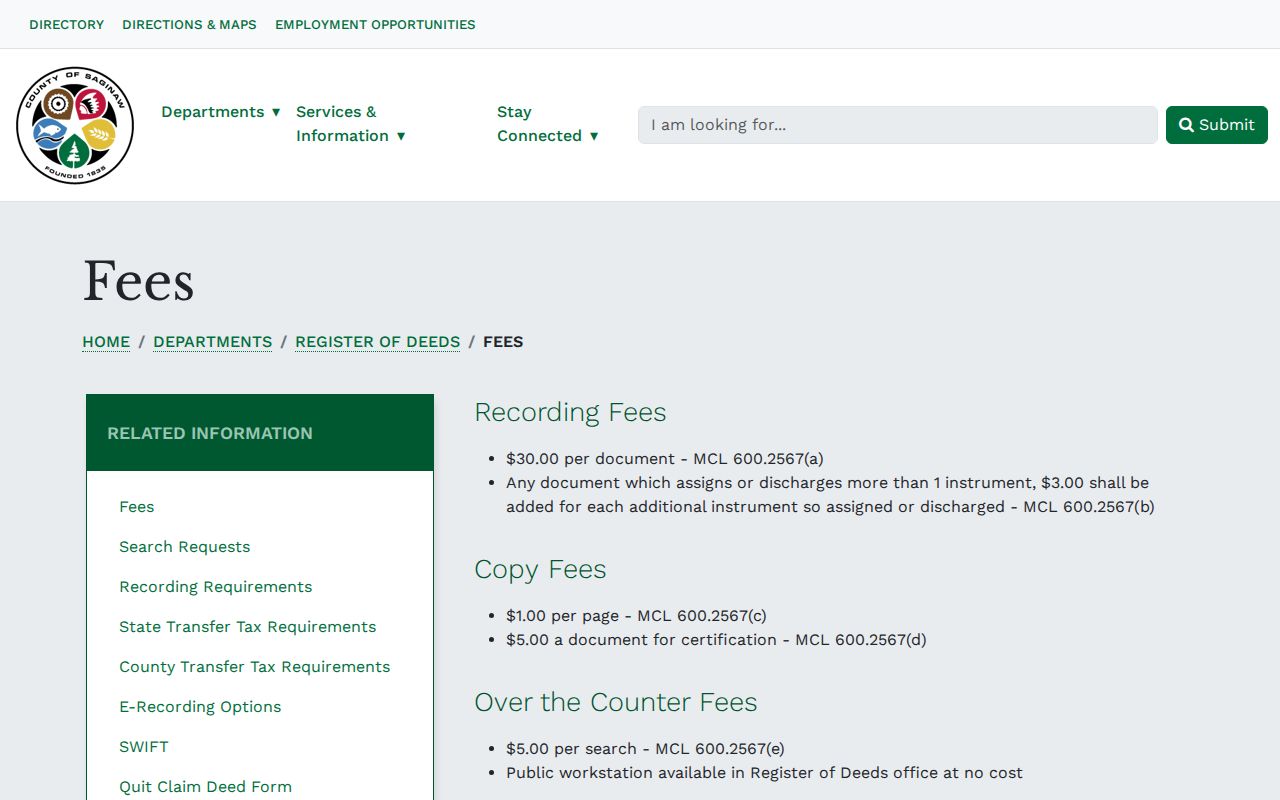This screenshot has height=800, width=1280.
Task: View State Transfer Tax Requirements
Action: (248, 627)
